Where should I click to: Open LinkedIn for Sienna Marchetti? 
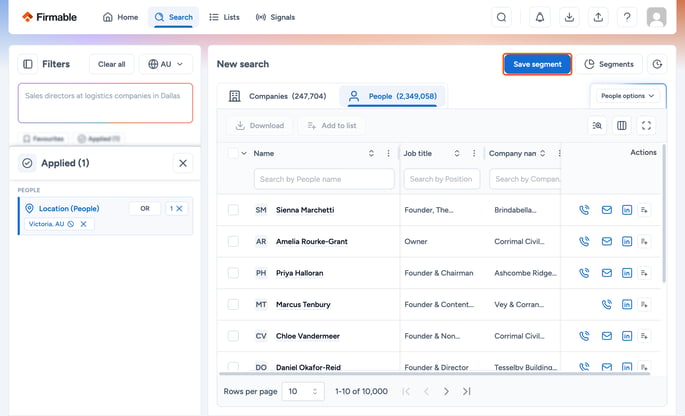tap(627, 210)
